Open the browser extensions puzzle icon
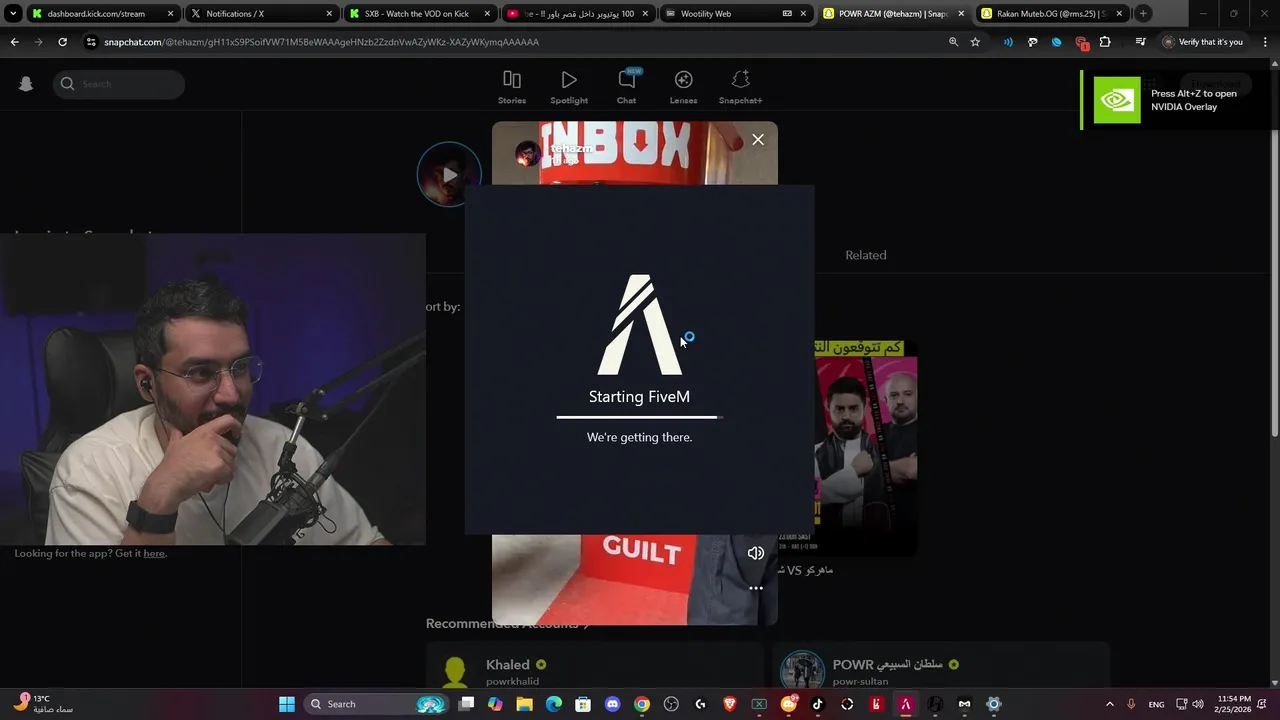This screenshot has width=1280, height=720. 1105,42
